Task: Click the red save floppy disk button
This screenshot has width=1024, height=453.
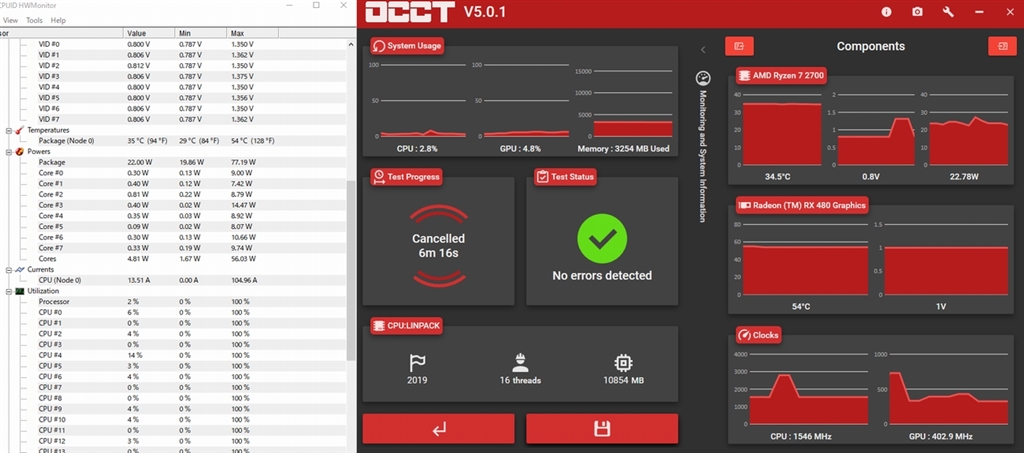Action: point(602,429)
